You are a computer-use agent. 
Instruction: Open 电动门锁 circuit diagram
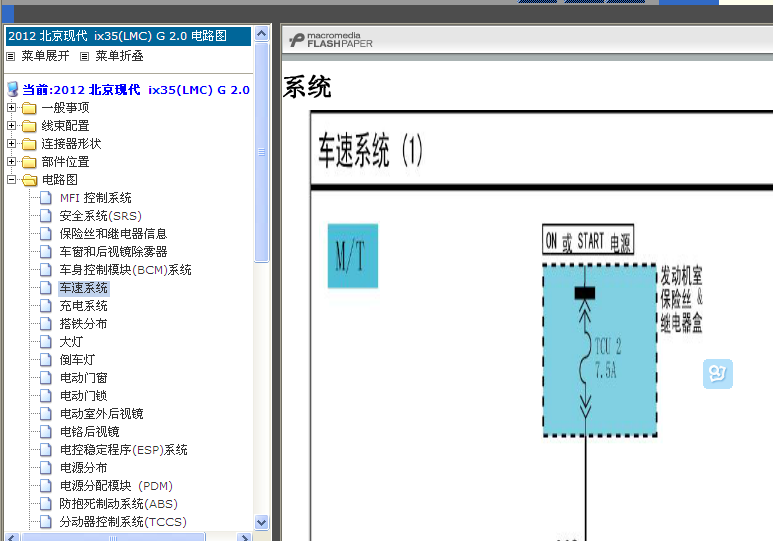tap(84, 396)
